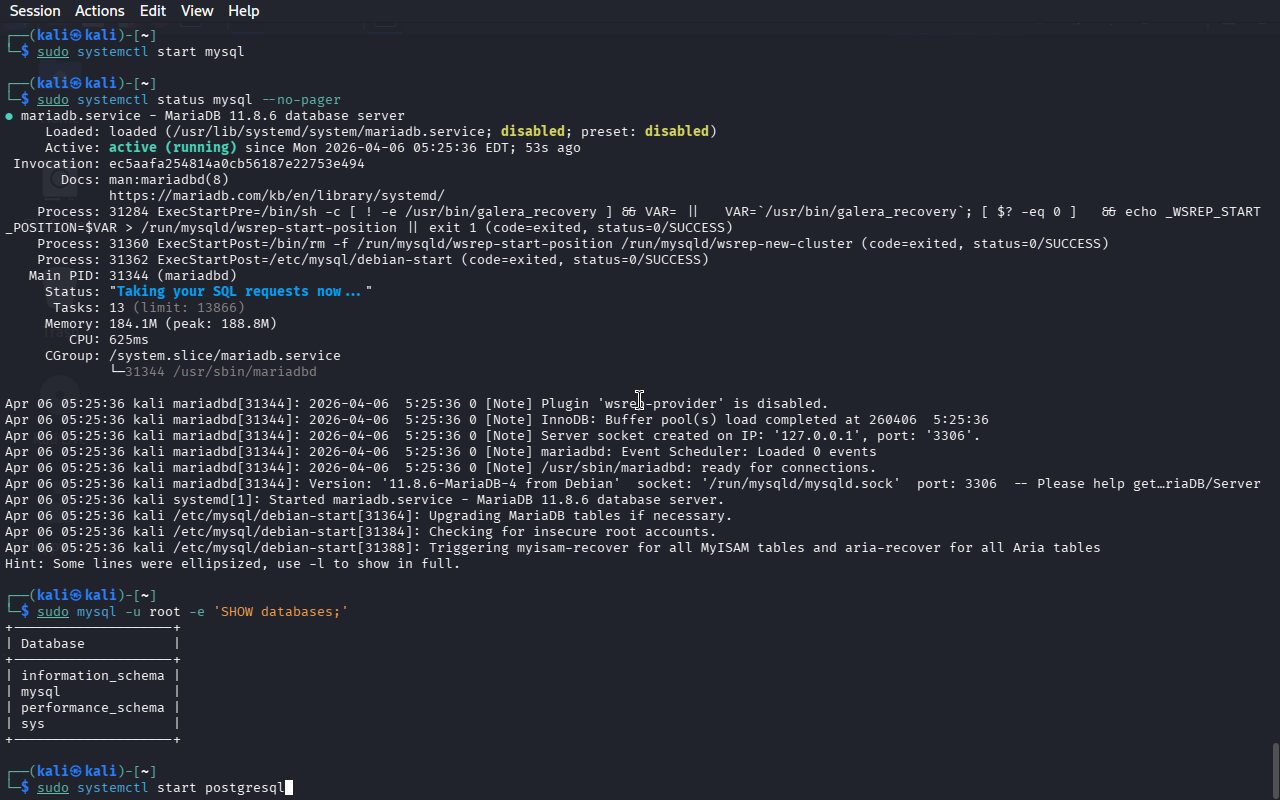The height and width of the screenshot is (800, 1280).
Task: Click the "--no-pager" flag in status command
Action: click(x=300, y=100)
